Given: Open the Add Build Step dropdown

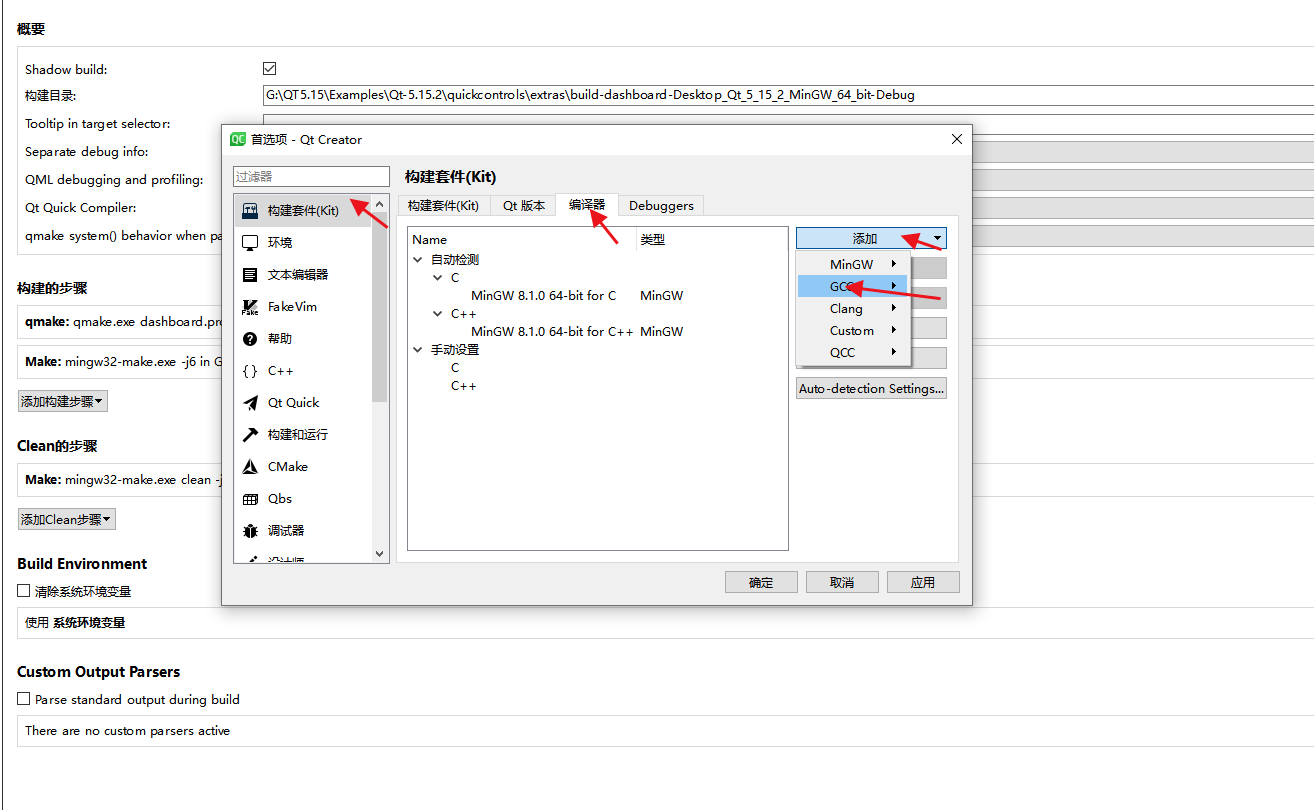Looking at the screenshot, I should click(x=63, y=401).
